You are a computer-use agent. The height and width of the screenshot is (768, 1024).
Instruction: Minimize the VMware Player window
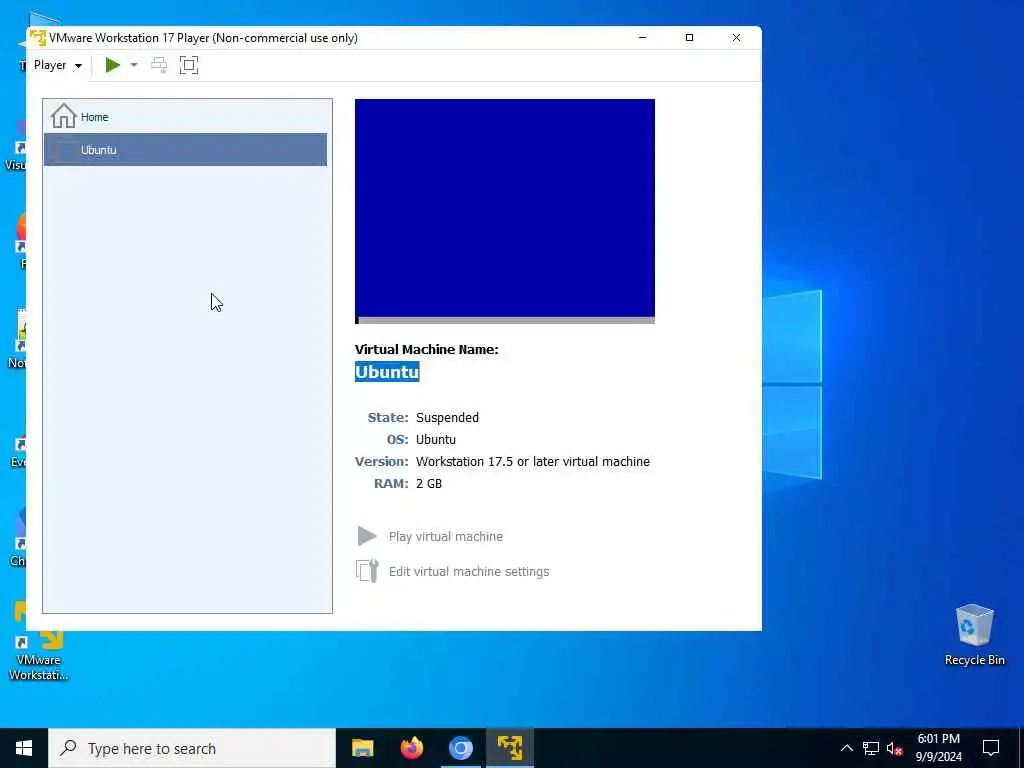coord(643,37)
